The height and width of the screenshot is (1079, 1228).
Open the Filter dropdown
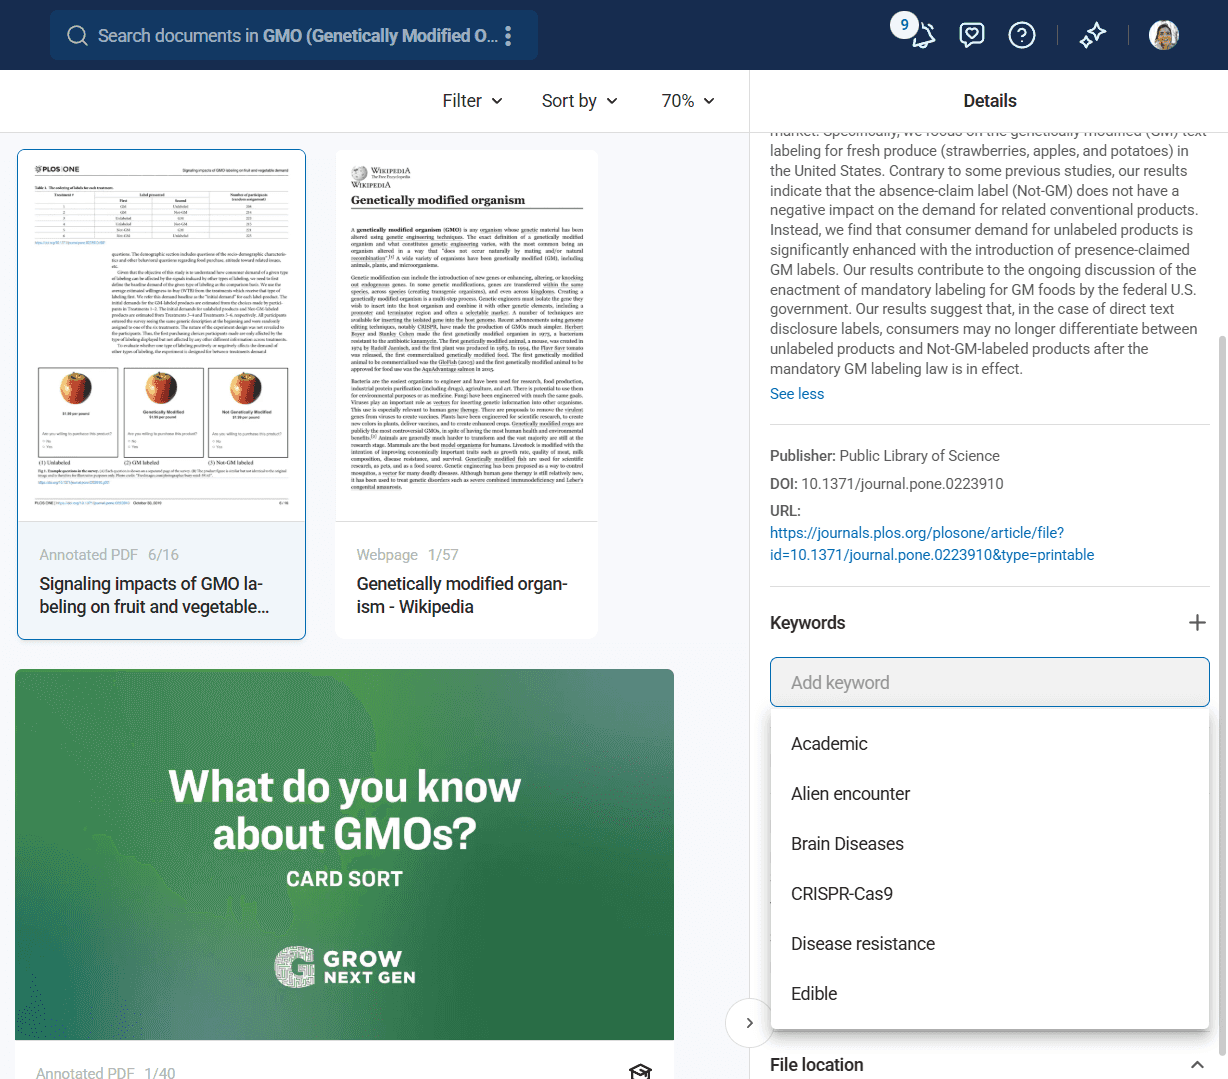tap(472, 101)
